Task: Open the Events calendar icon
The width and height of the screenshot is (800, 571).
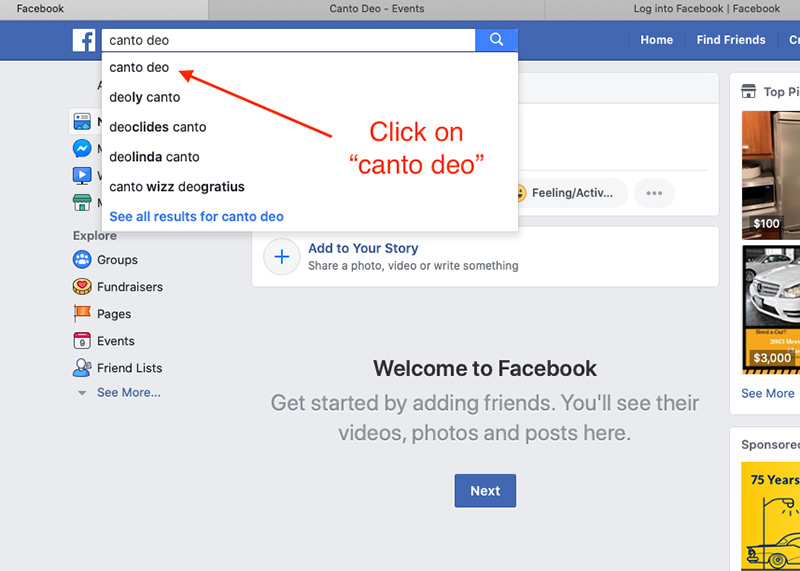Action: (82, 341)
